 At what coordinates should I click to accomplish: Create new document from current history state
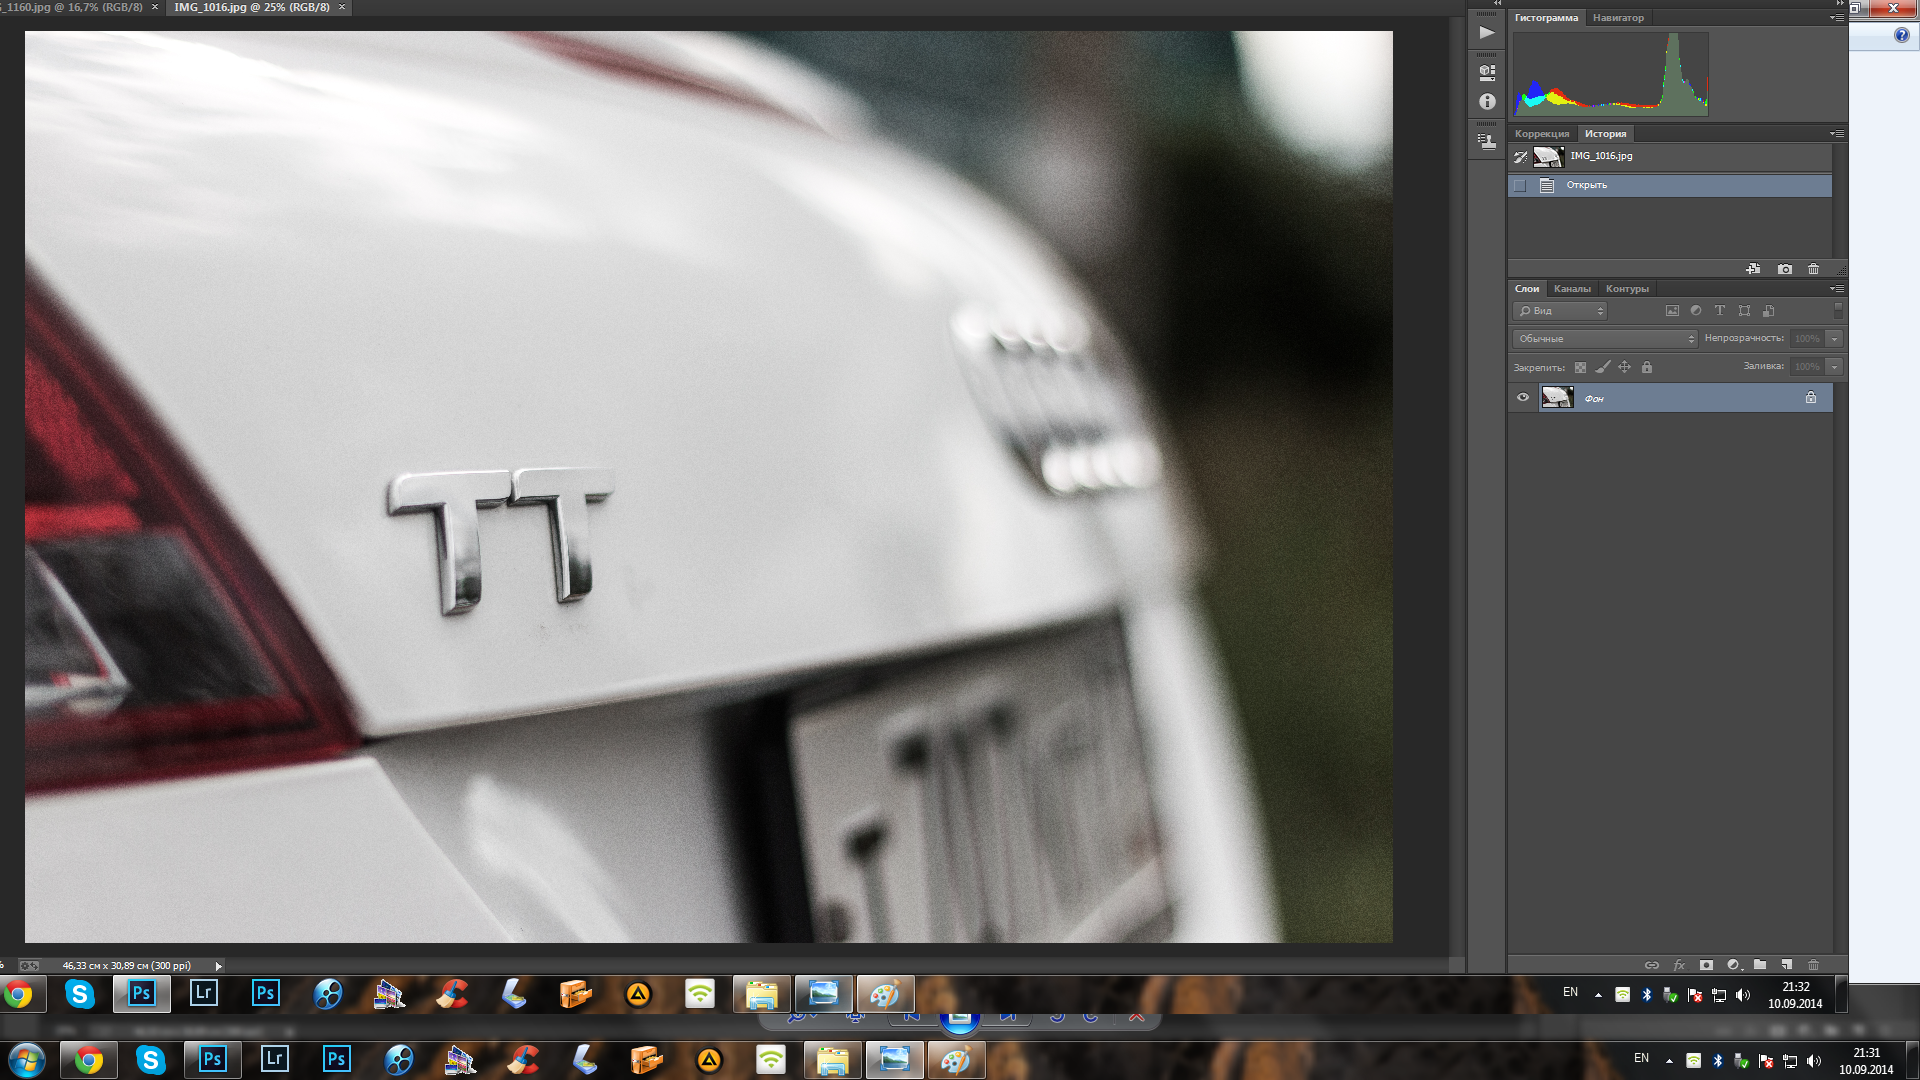(1753, 269)
